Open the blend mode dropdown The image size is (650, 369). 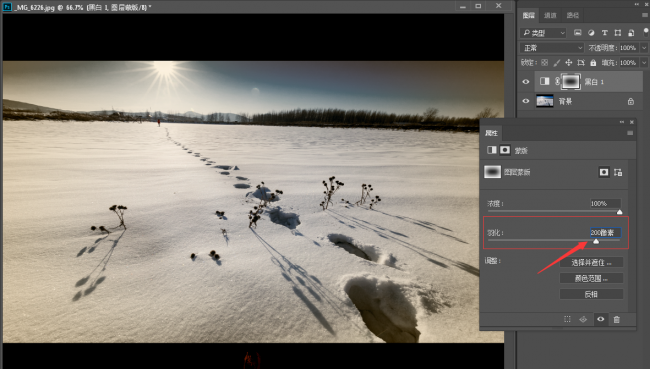click(x=552, y=48)
